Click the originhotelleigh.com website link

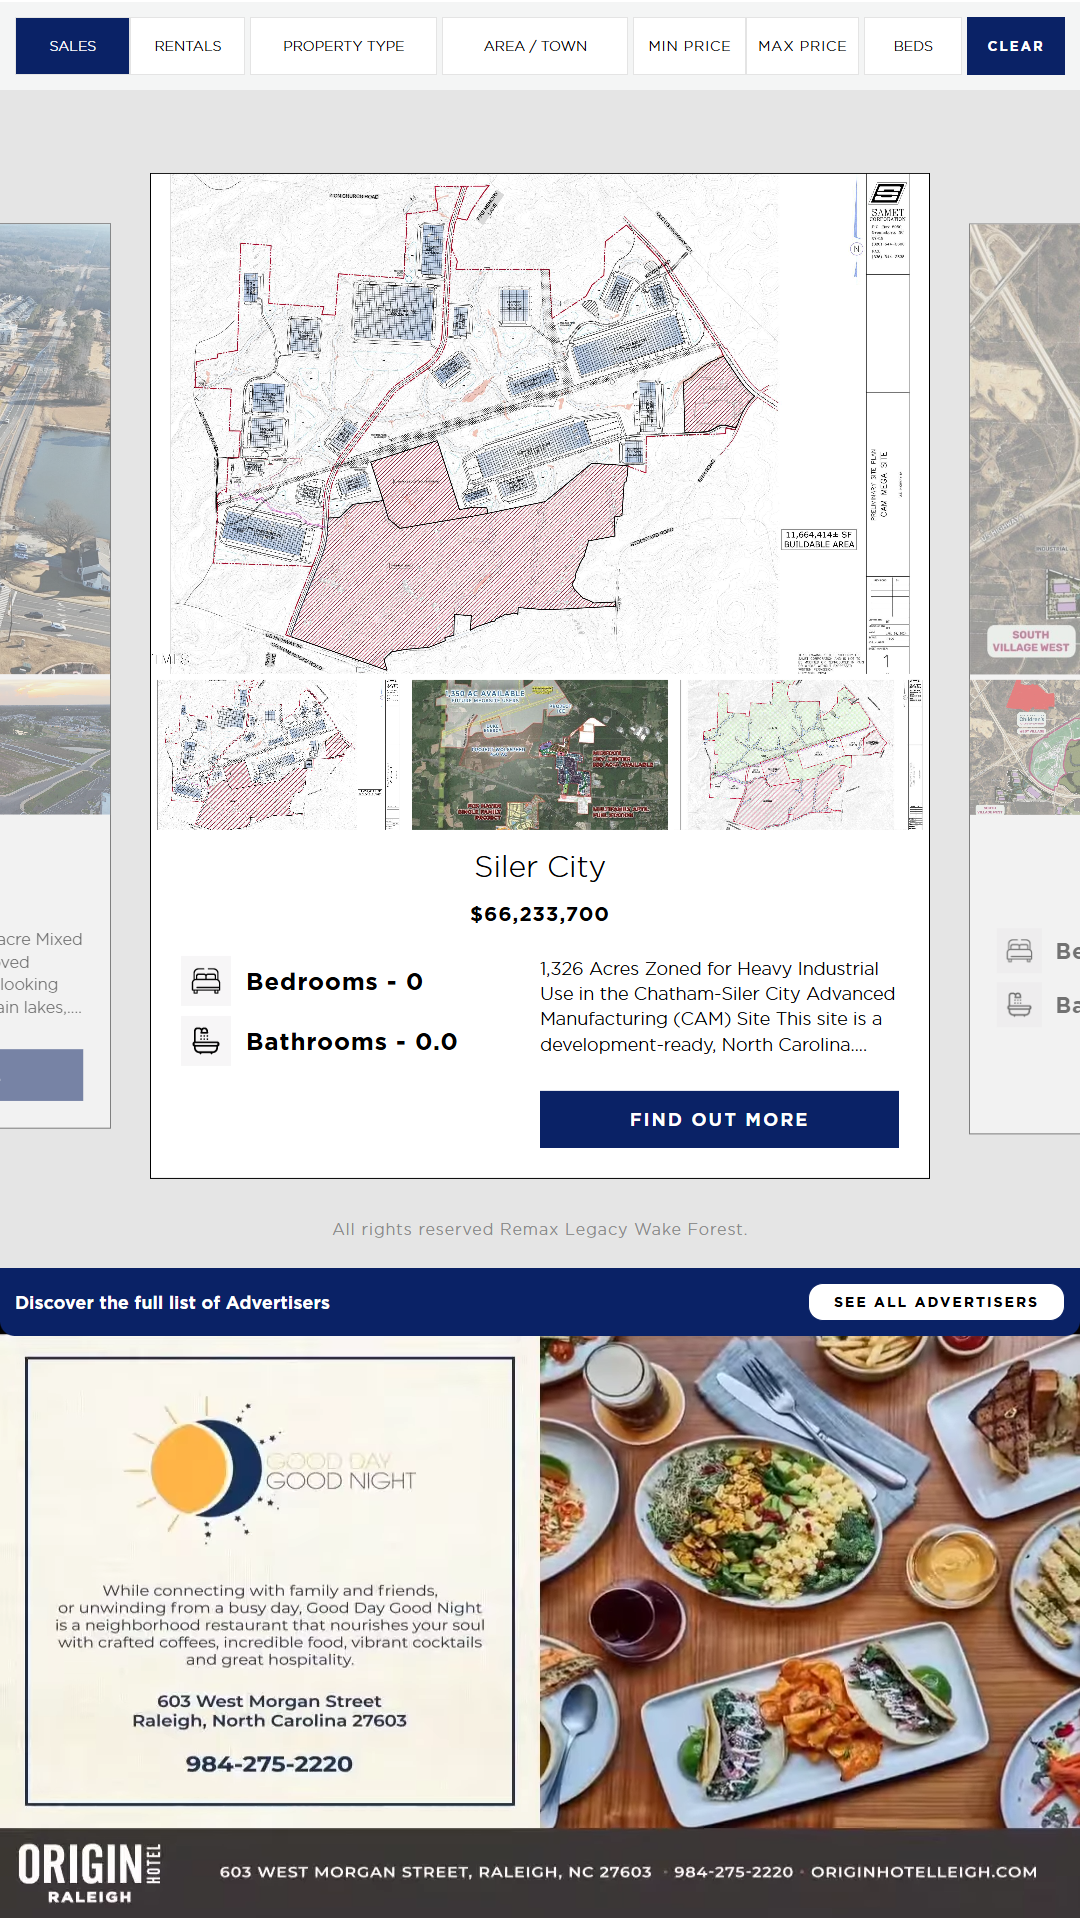(x=924, y=1872)
